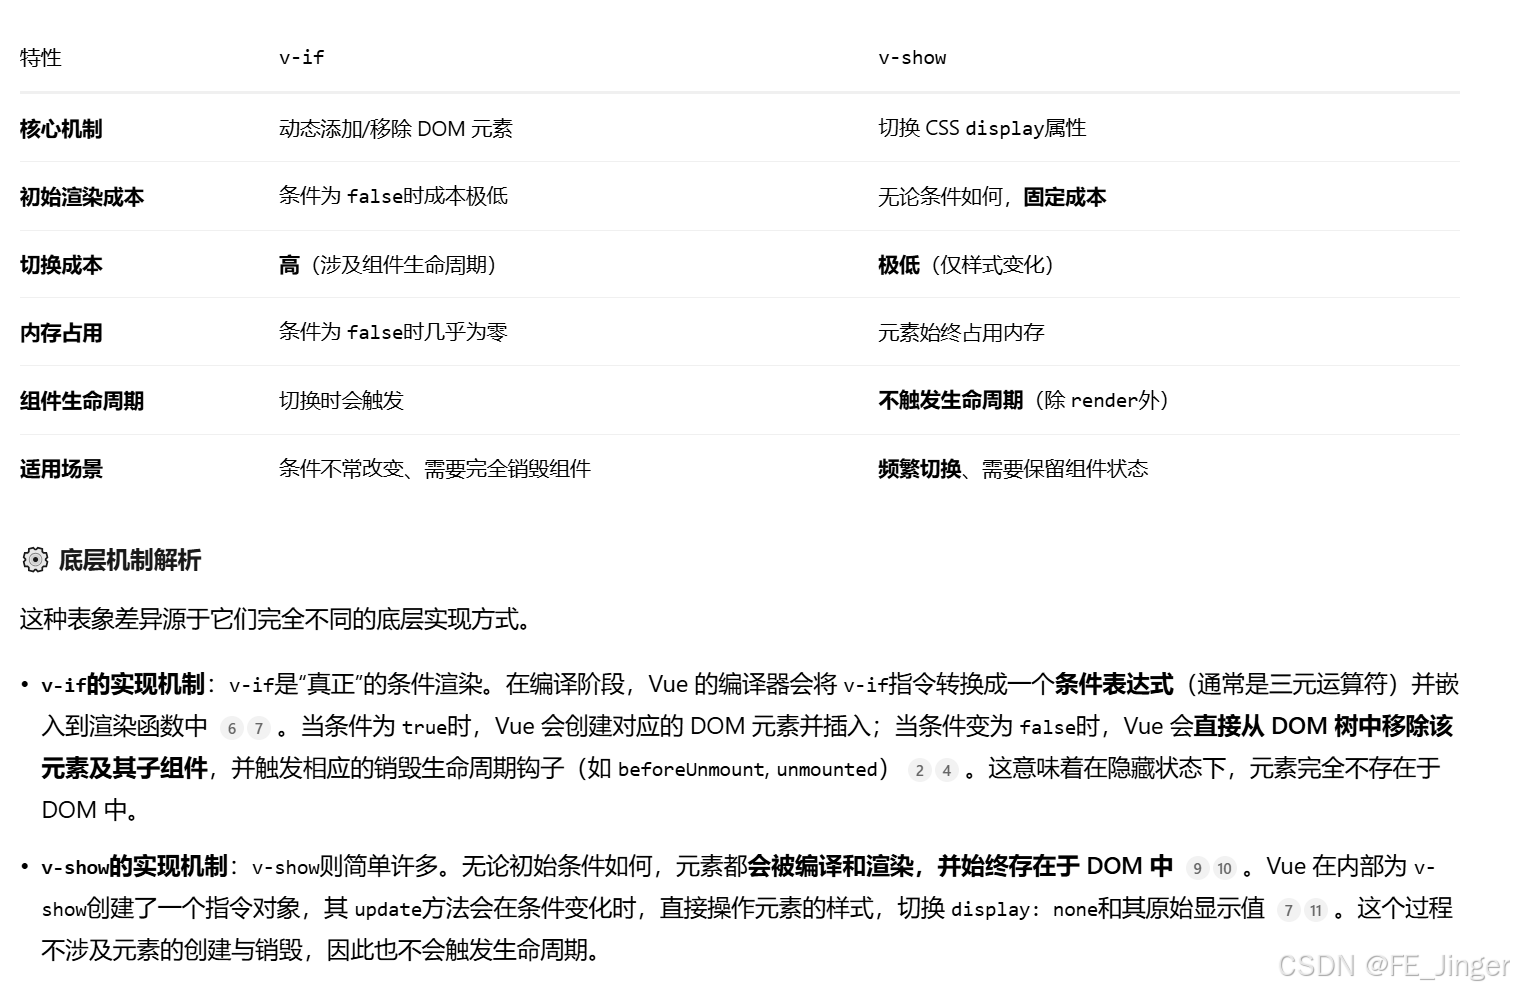The image size is (1514, 992).
Task: Click the heading 底层机制解析
Action: [130, 560]
